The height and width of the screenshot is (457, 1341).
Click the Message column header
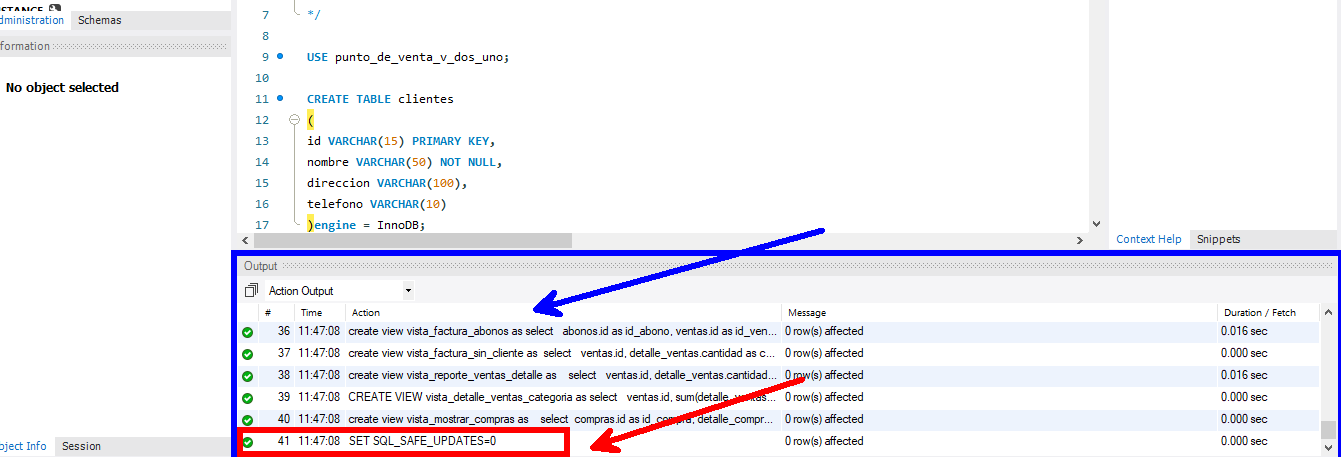(807, 313)
